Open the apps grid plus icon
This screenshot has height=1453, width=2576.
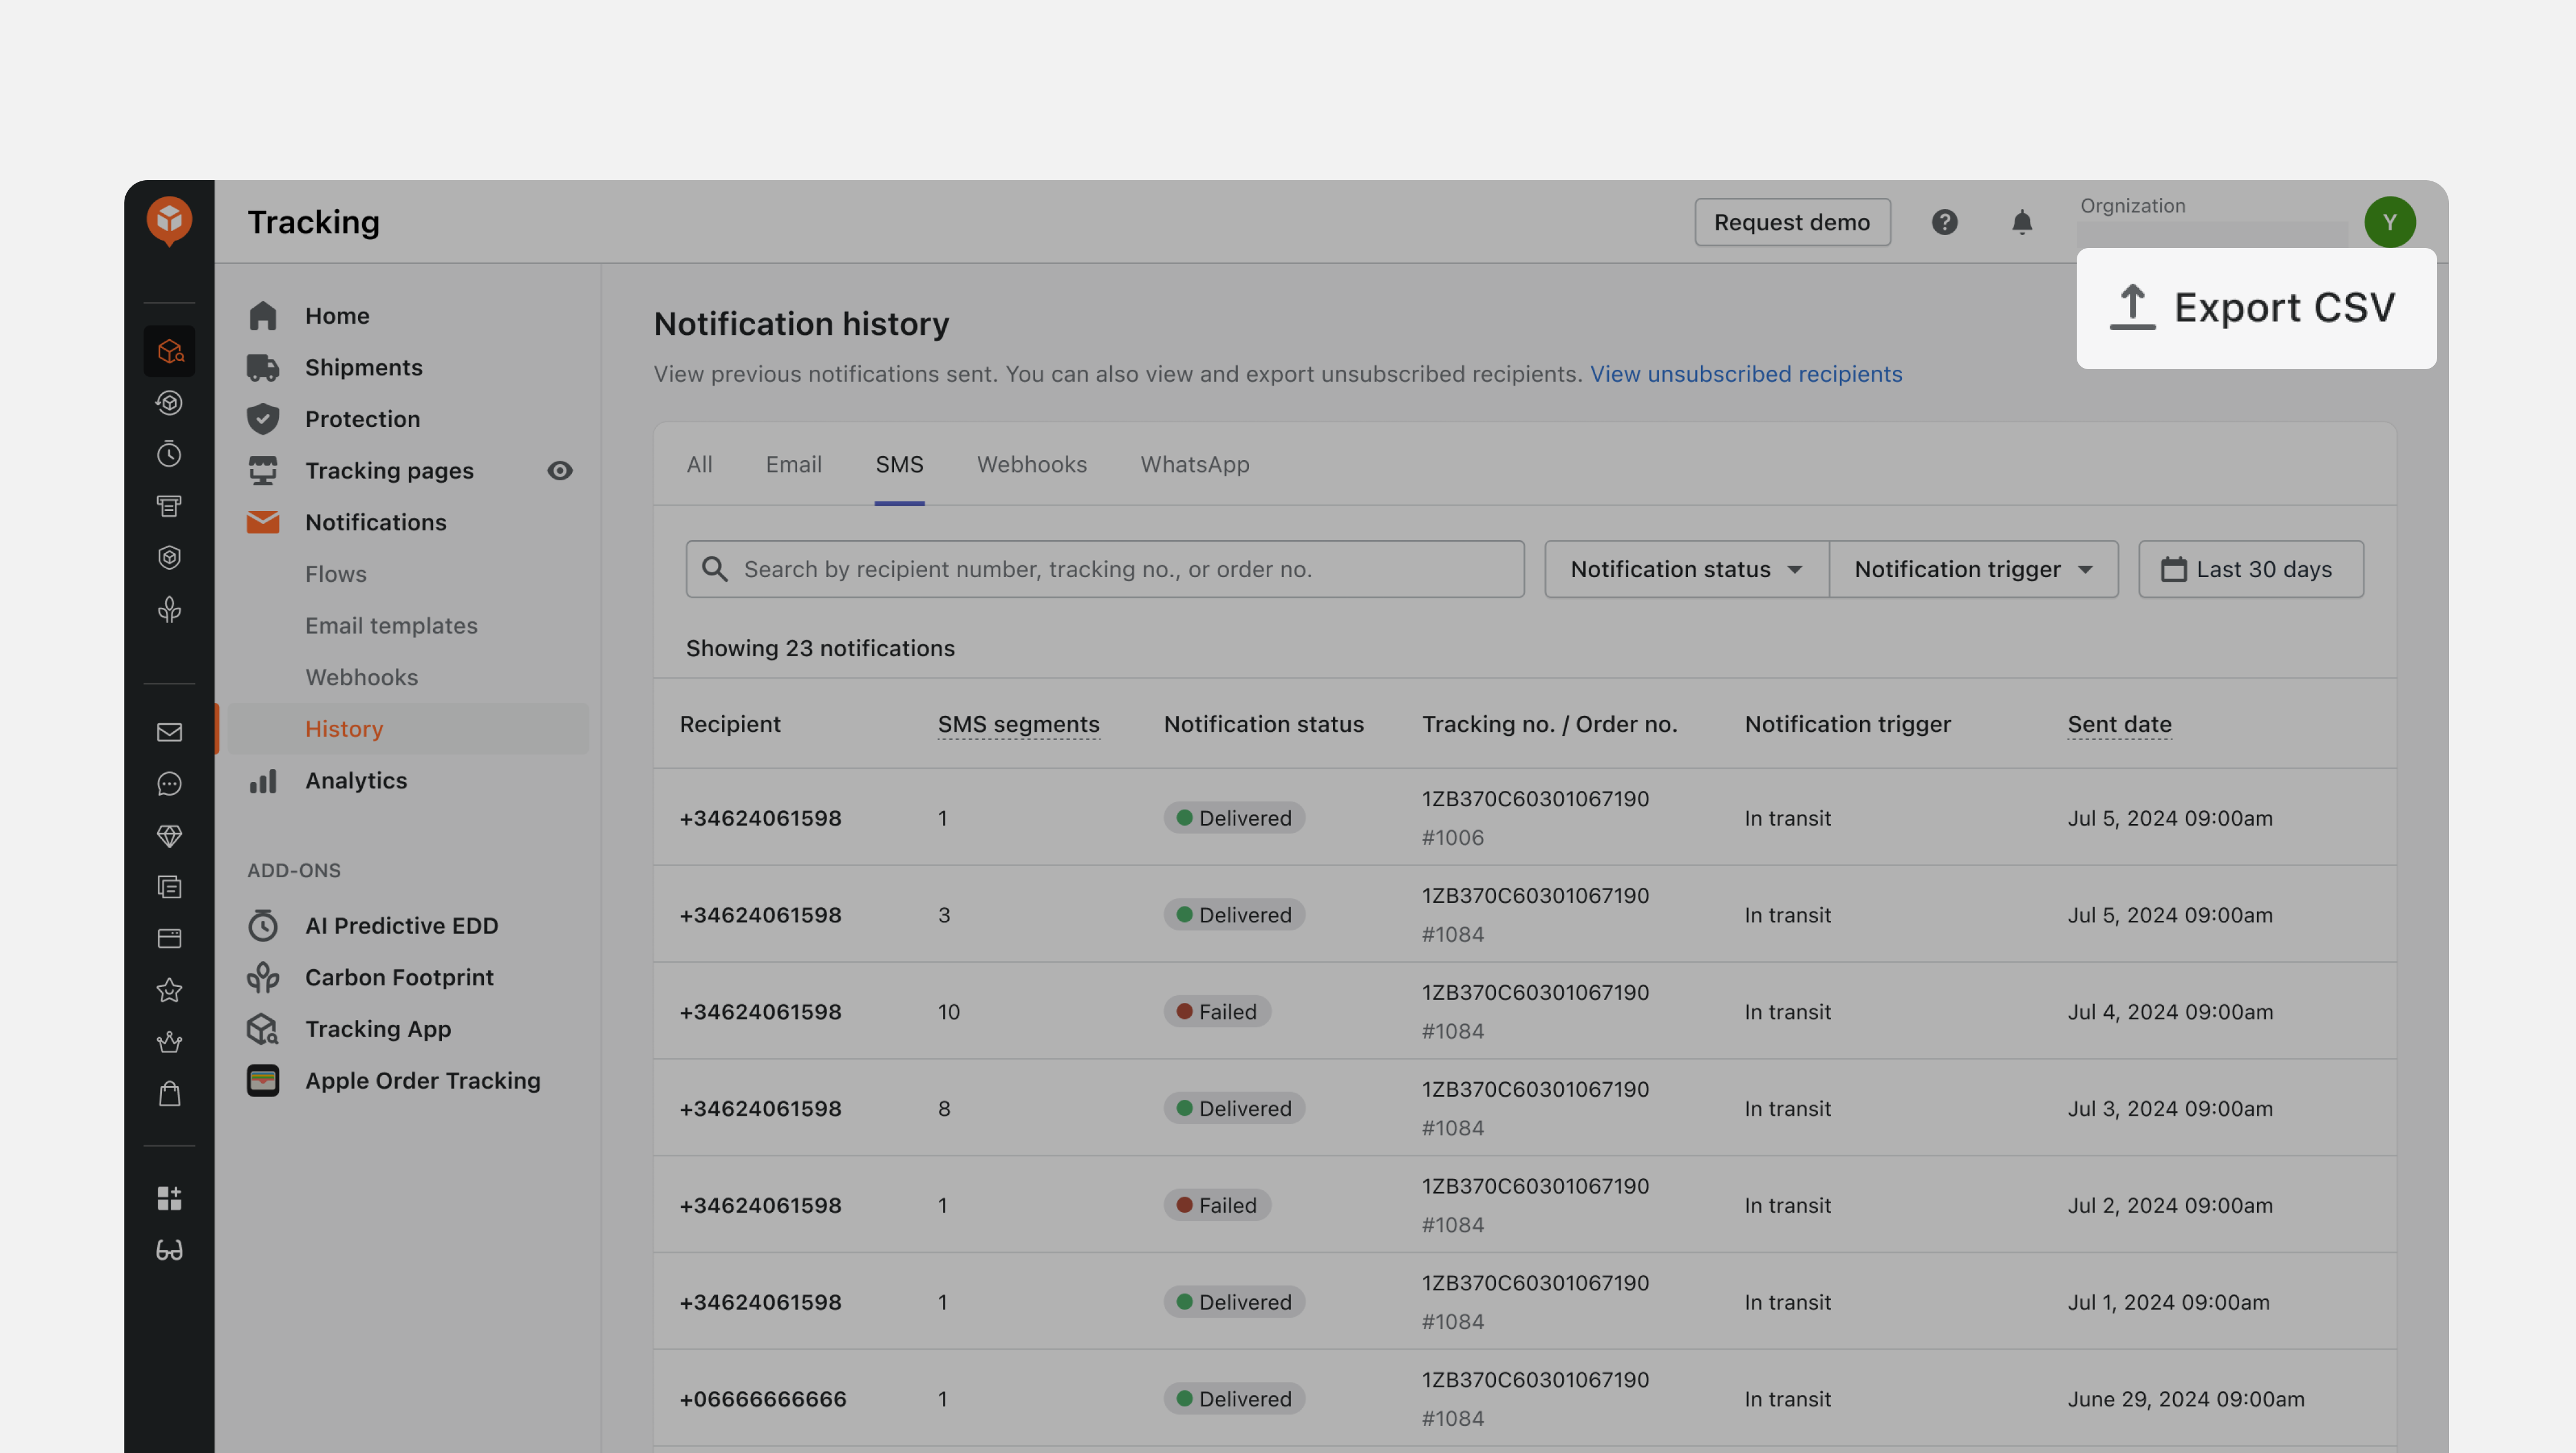169,1198
